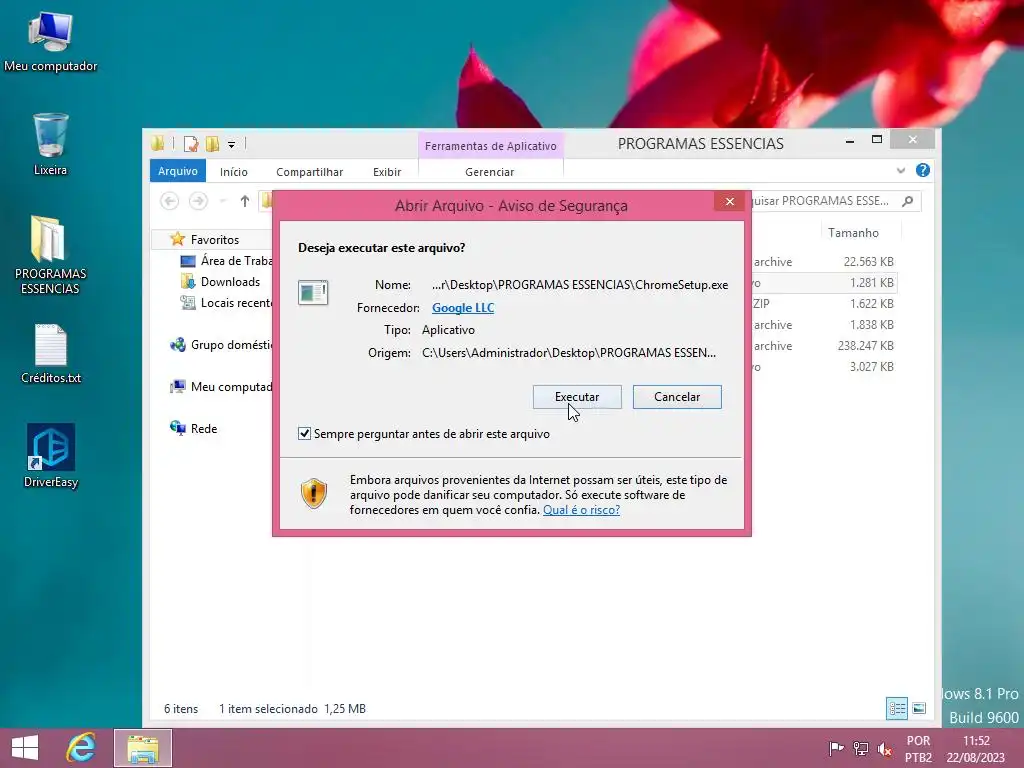
Task: Select the archive row sized 238.247 KB
Action: [x=824, y=345]
